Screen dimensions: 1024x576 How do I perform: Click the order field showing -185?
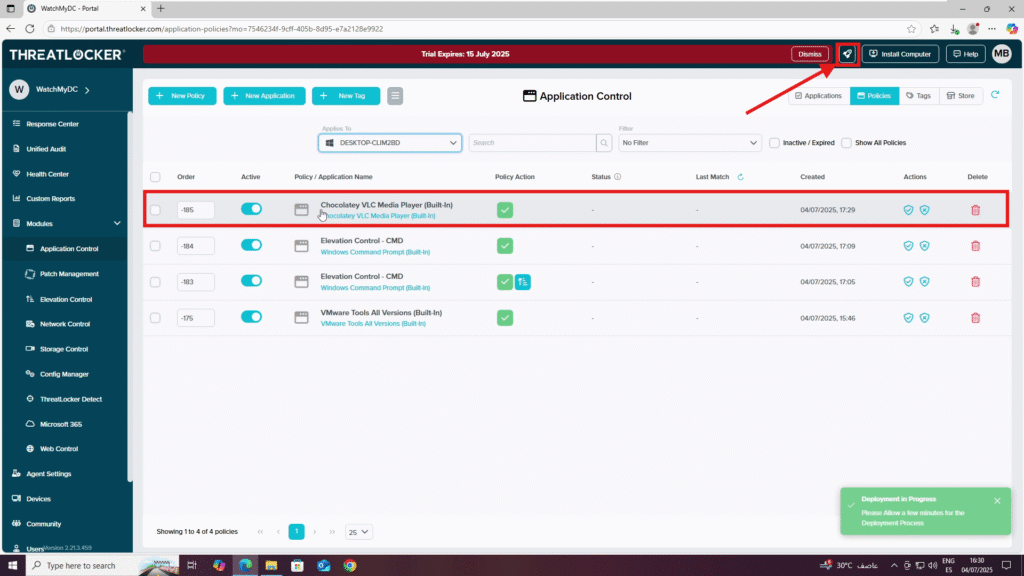click(x=195, y=210)
